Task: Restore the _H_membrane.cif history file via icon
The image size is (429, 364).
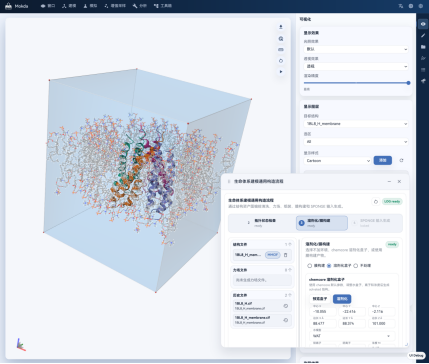Action: (286, 320)
